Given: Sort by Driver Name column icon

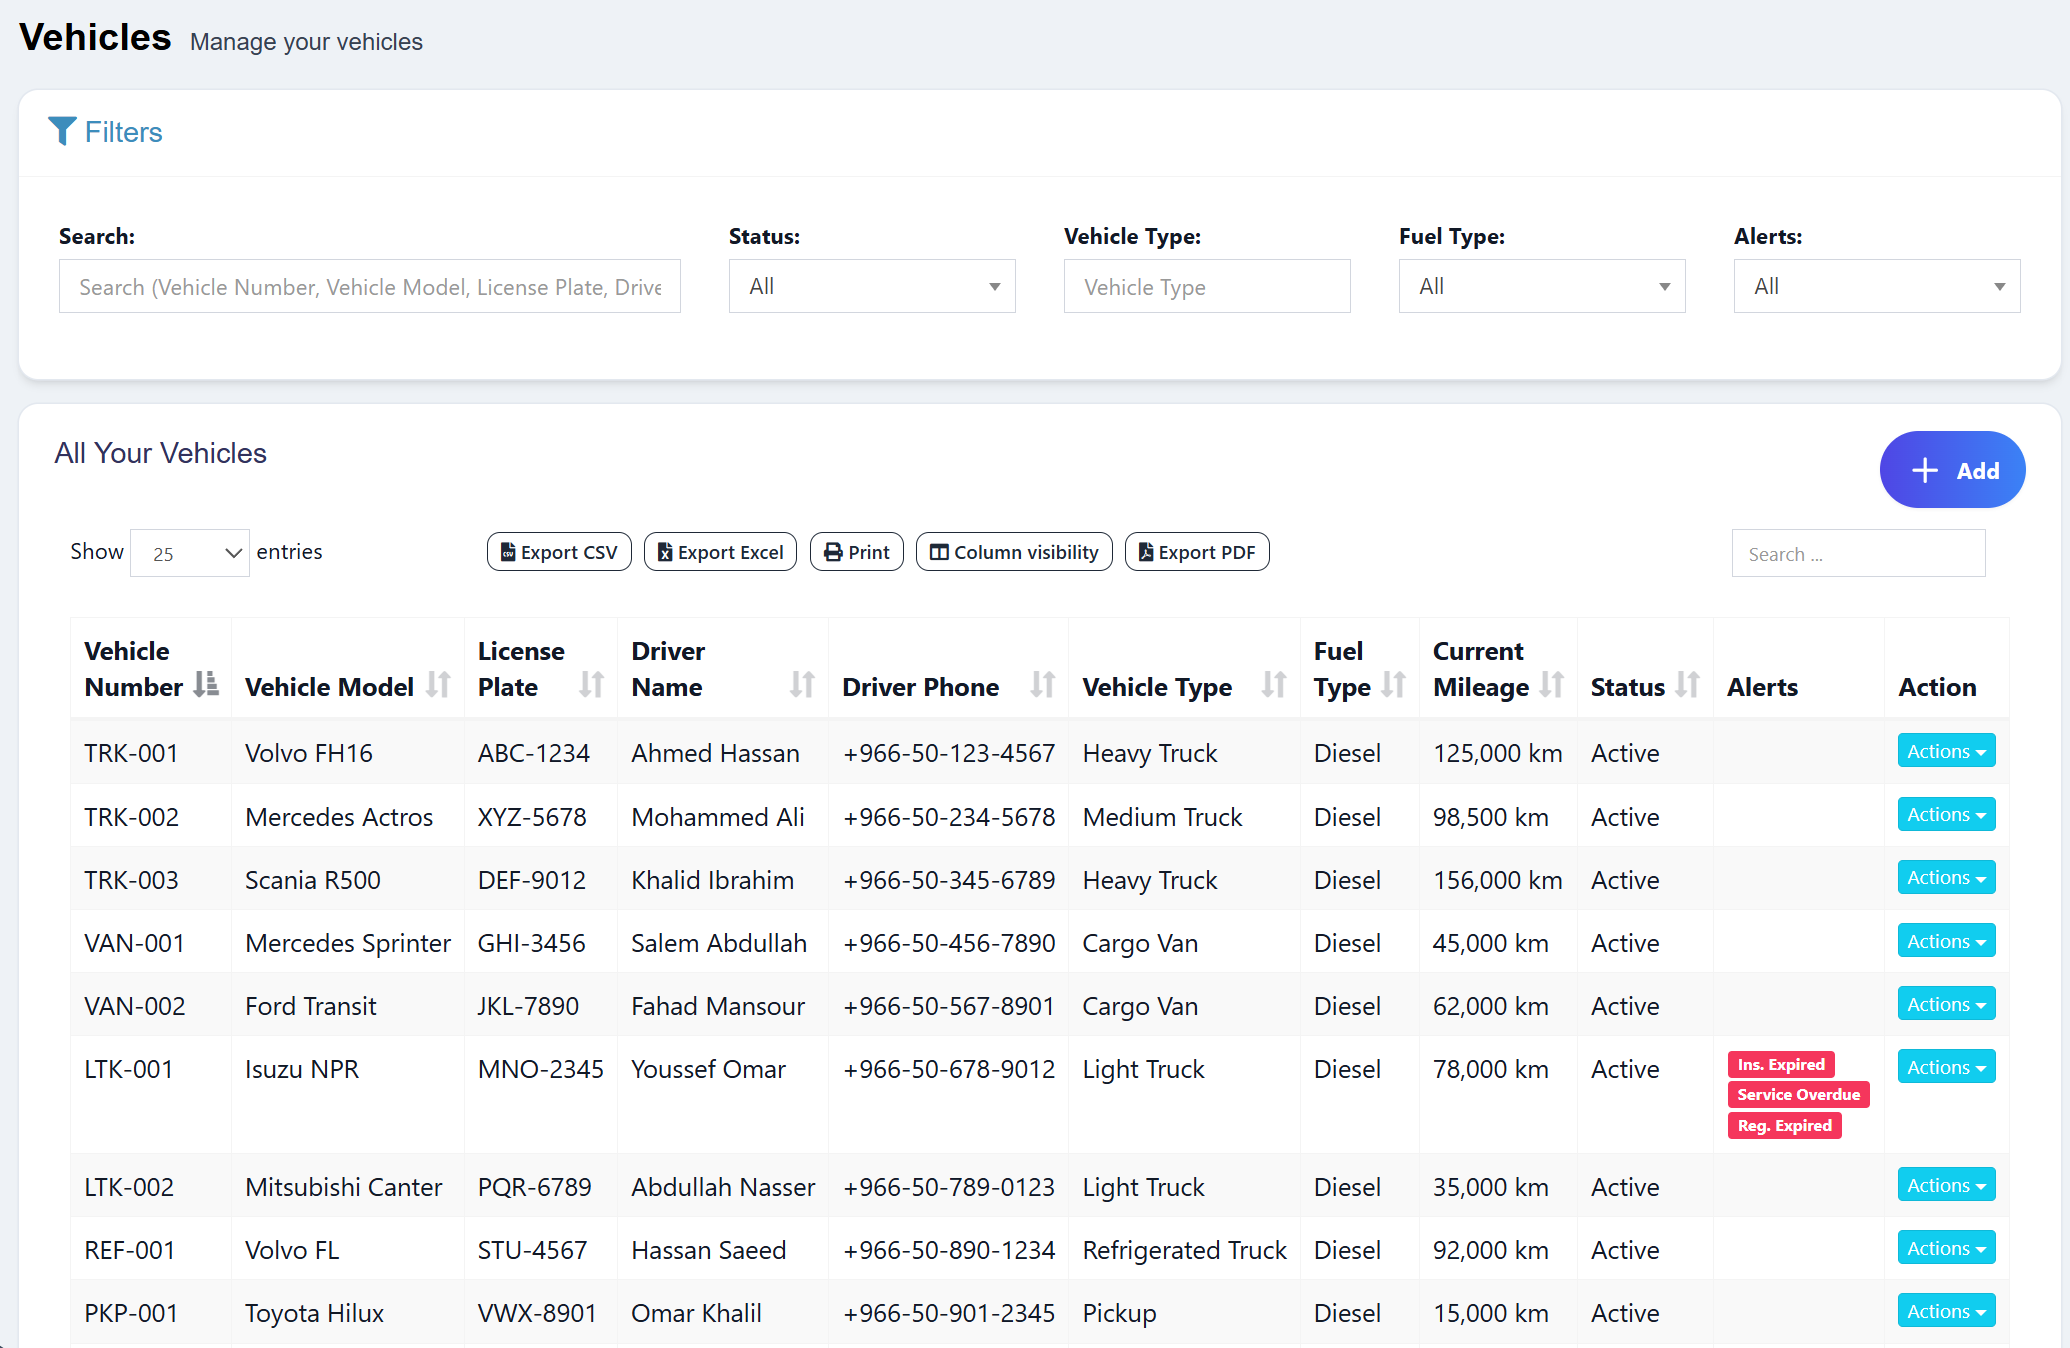Looking at the screenshot, I should (801, 685).
